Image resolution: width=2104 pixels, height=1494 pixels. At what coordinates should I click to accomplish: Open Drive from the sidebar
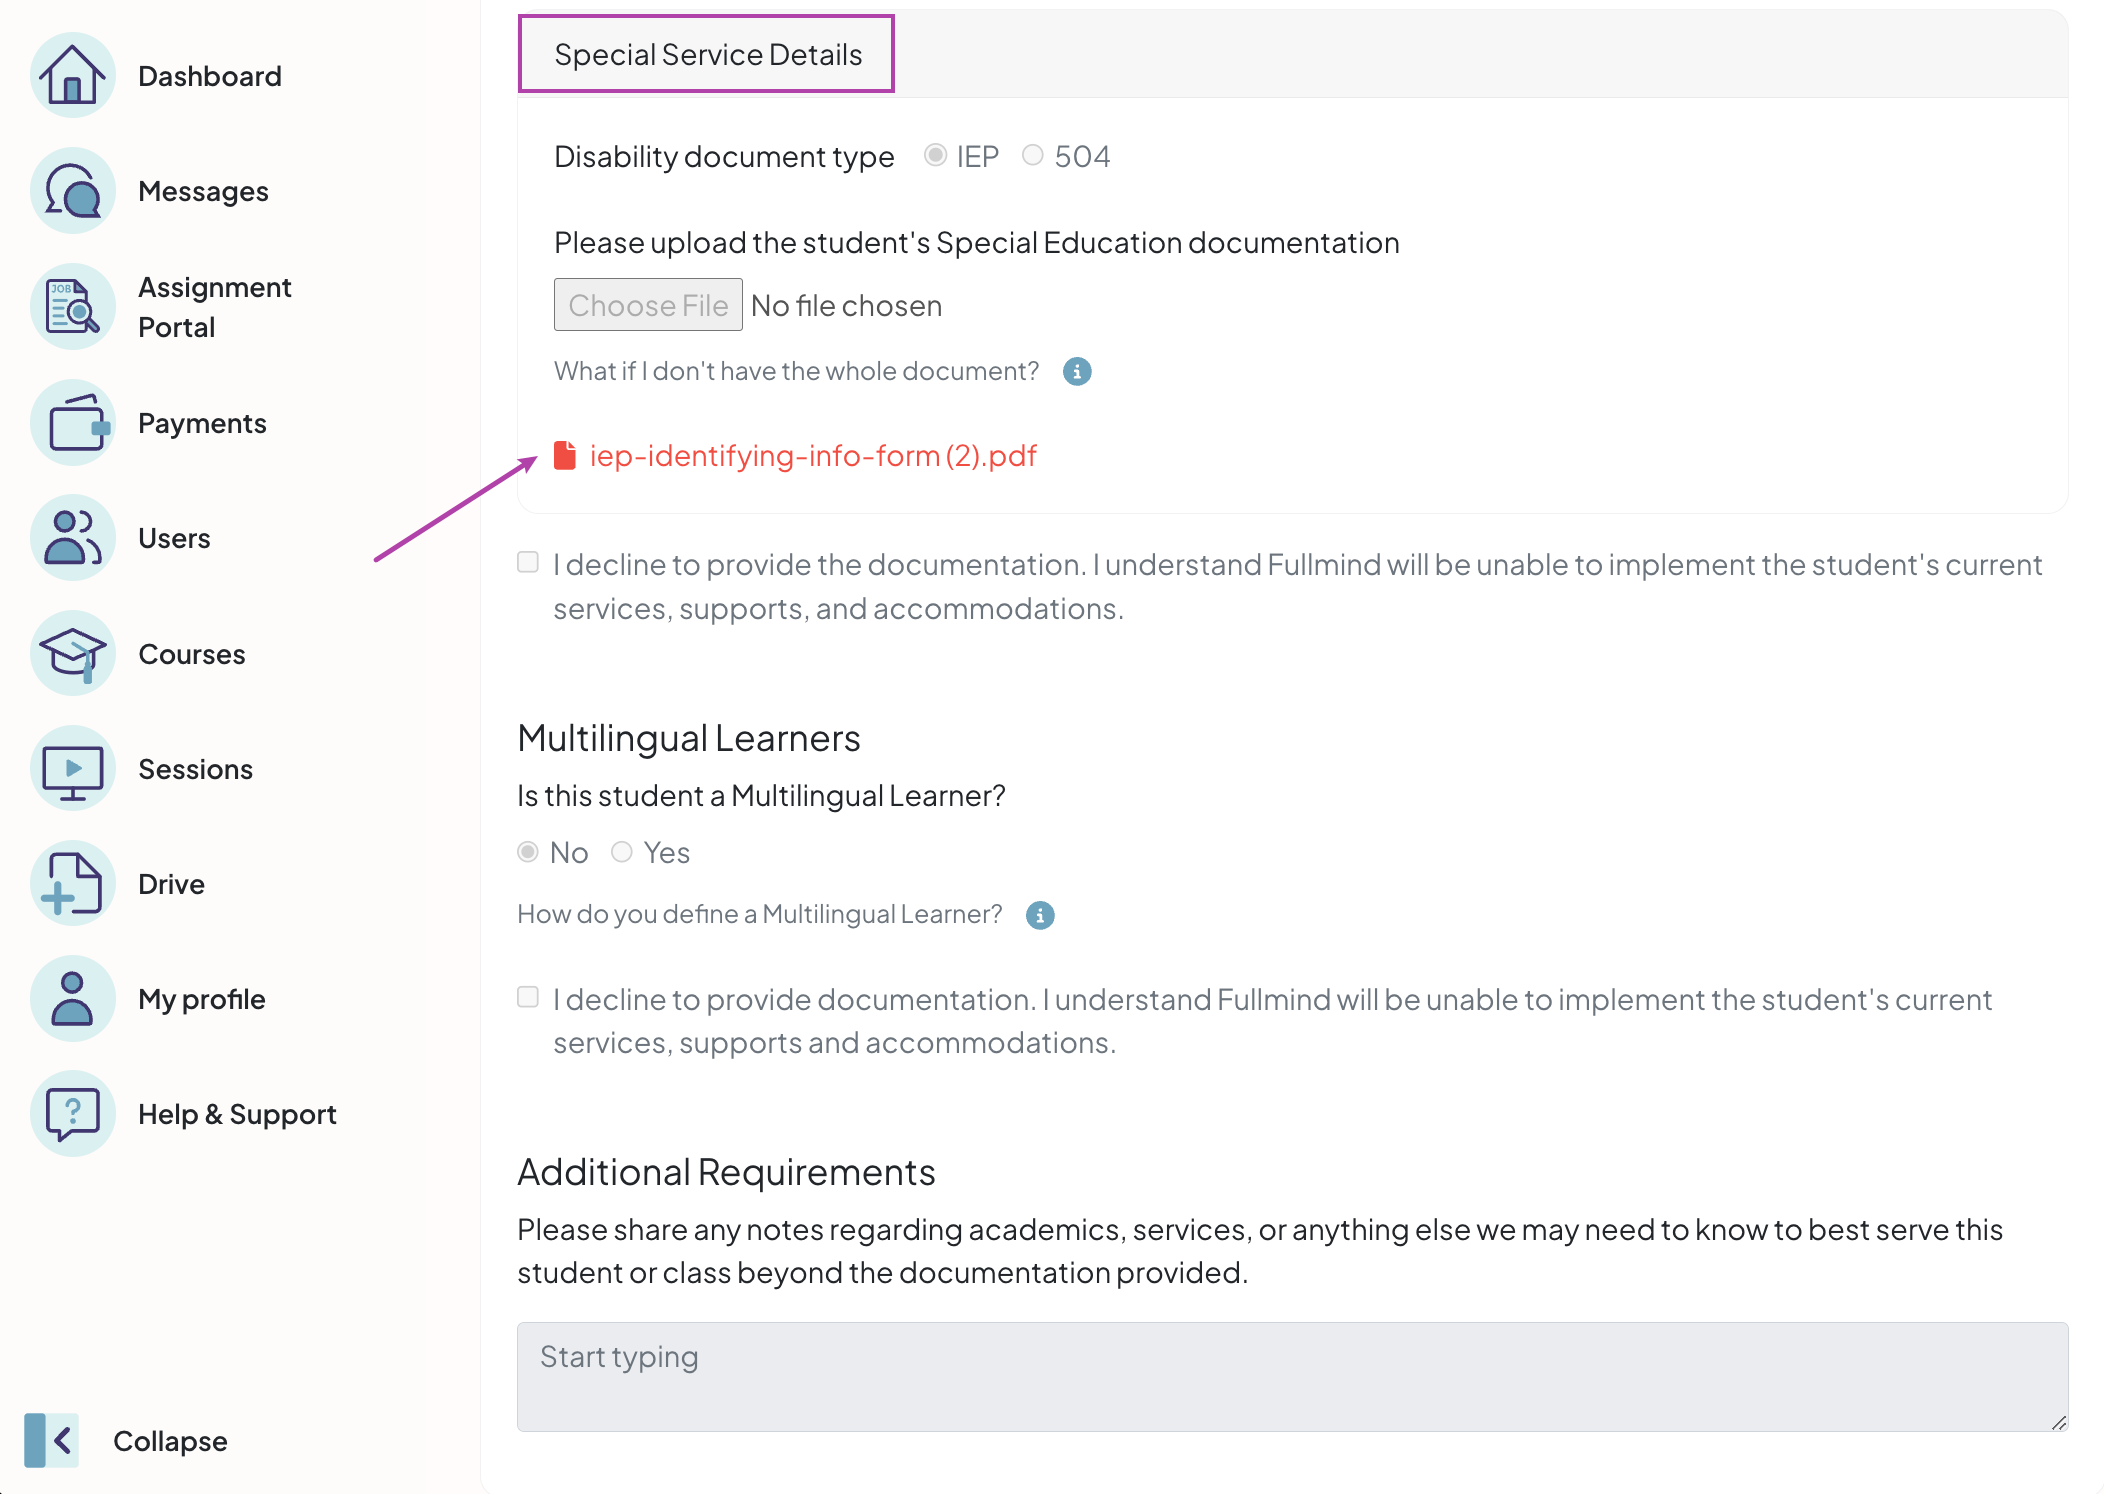click(170, 883)
